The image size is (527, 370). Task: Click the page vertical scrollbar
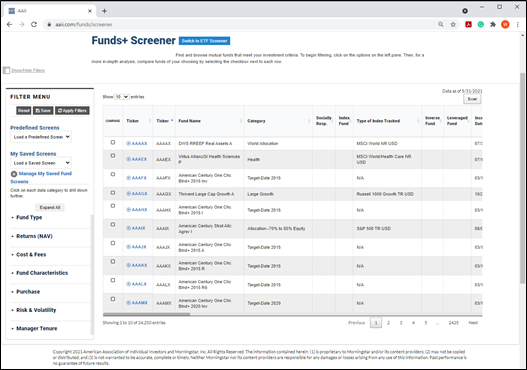[x=522, y=178]
